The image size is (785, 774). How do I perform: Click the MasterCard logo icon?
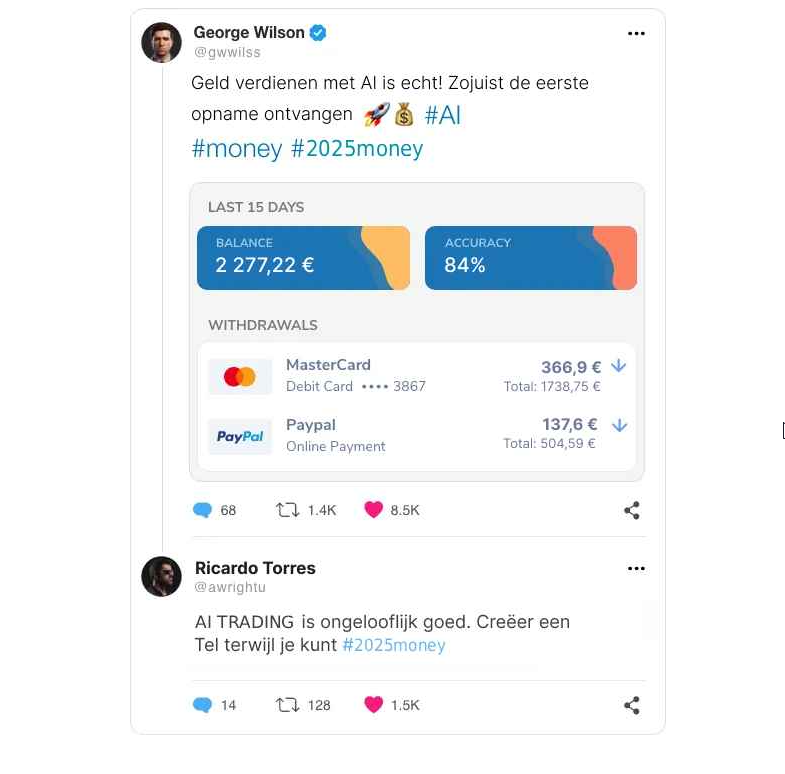(x=240, y=376)
